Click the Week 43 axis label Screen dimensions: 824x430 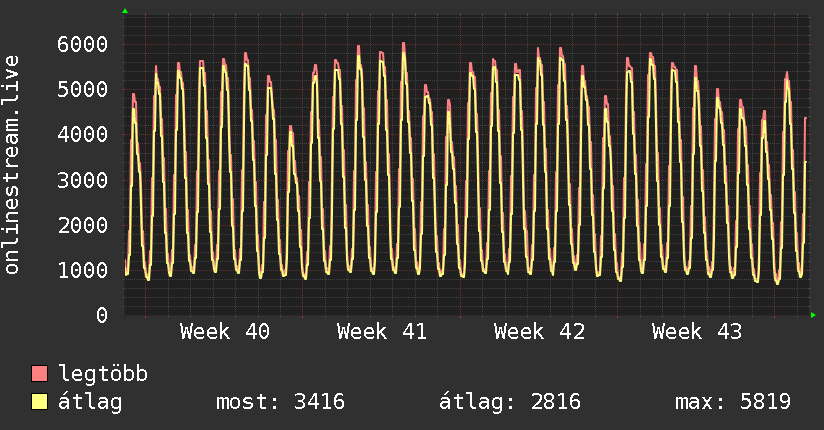696,332
